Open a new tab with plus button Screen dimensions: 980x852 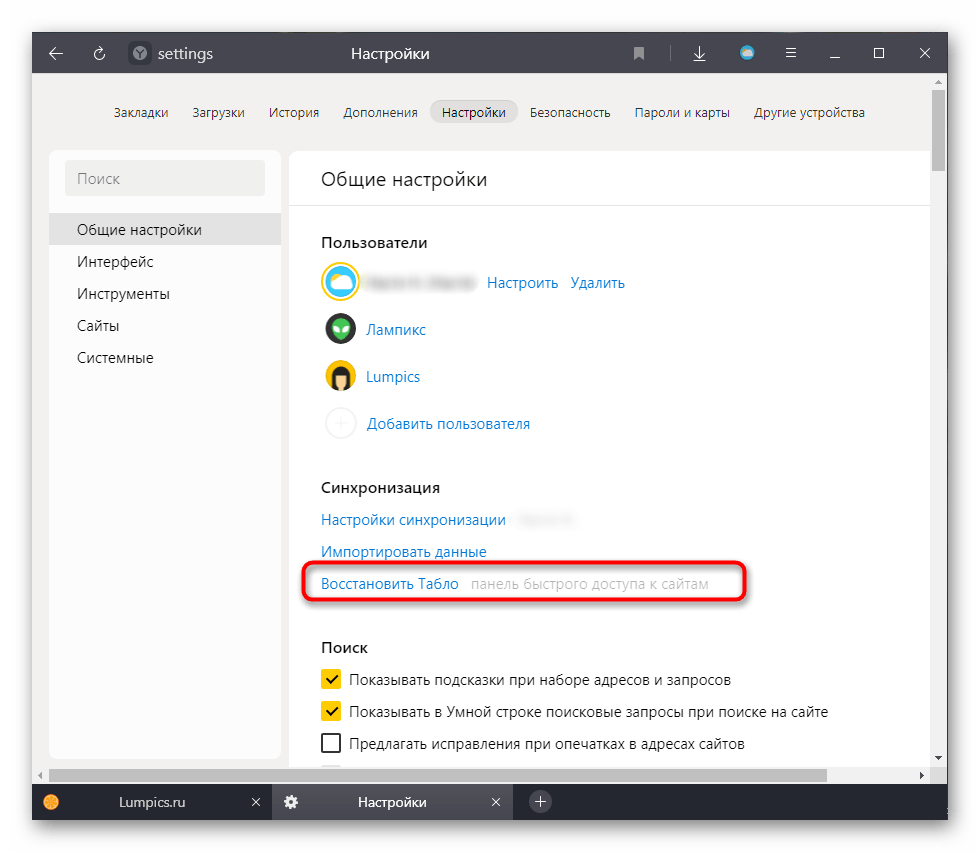(x=540, y=802)
